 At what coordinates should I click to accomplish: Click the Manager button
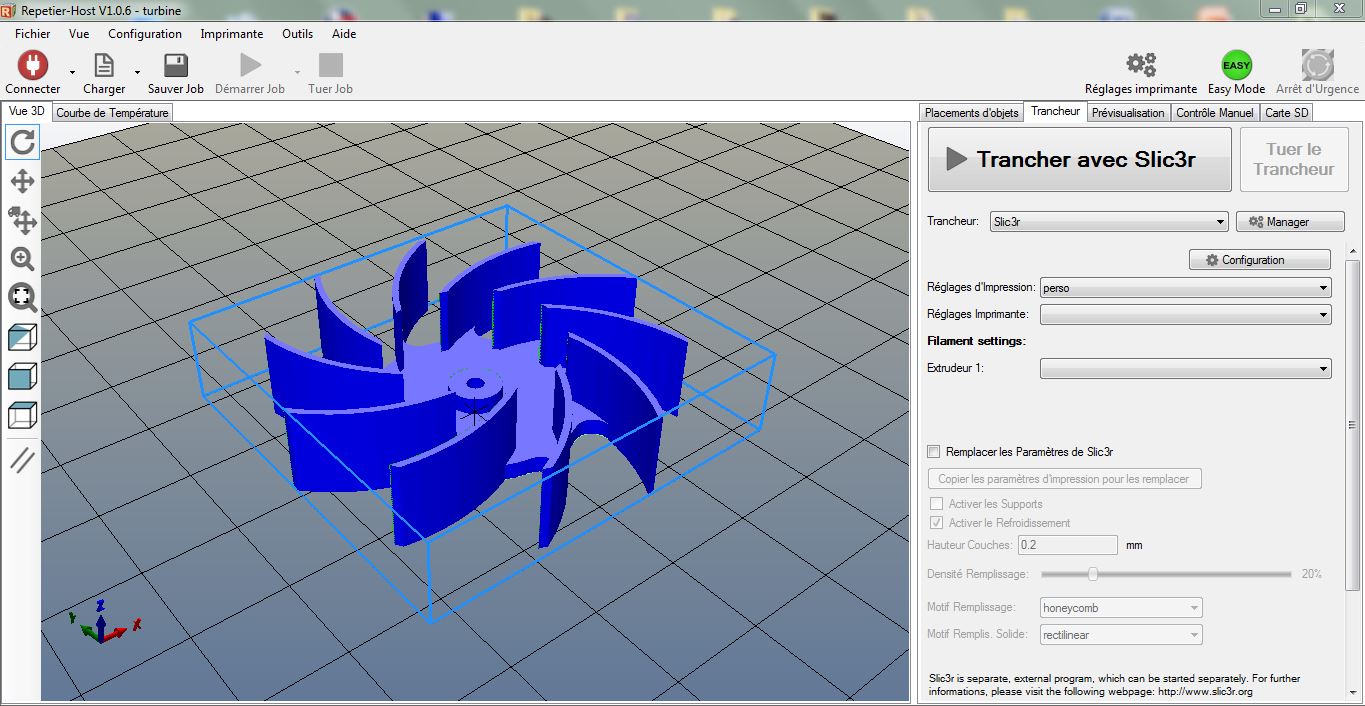click(x=1290, y=222)
